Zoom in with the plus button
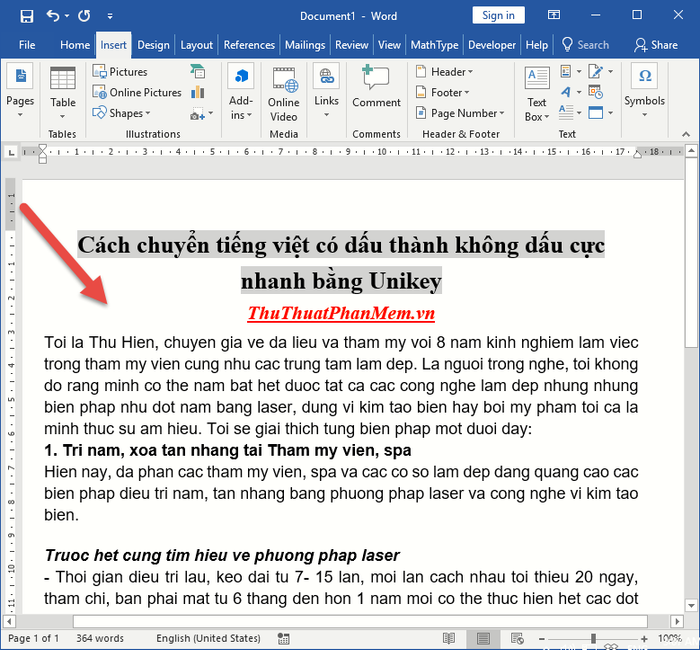The width and height of the screenshot is (700, 650). [644, 639]
